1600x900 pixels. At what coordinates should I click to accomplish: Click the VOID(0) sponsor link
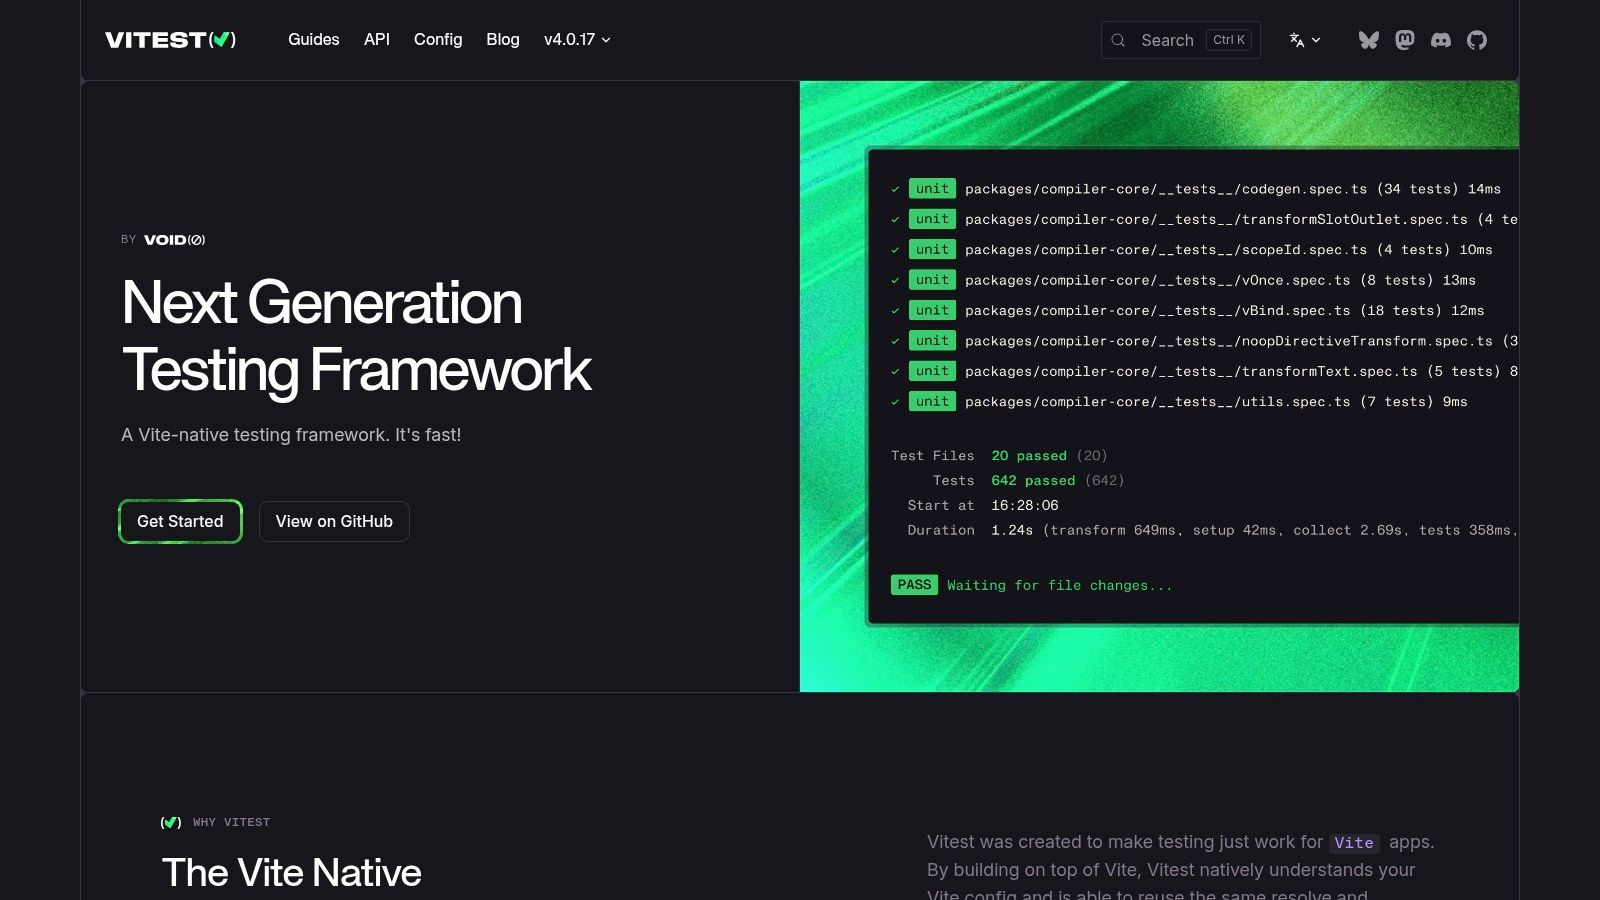click(174, 239)
